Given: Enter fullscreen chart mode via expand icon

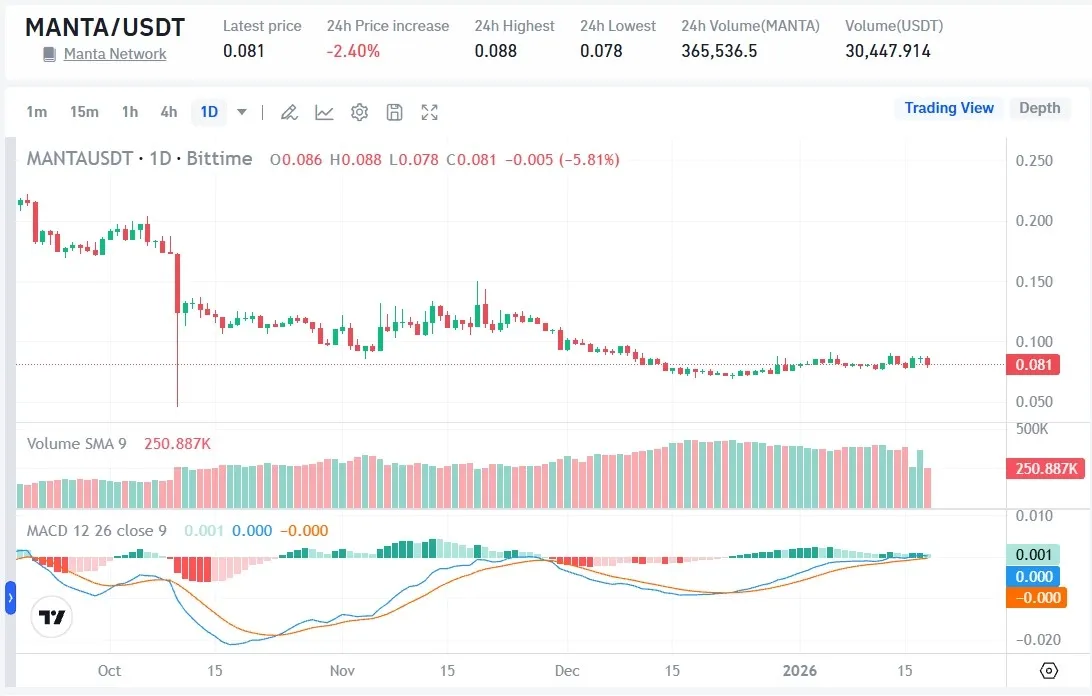Looking at the screenshot, I should (x=429, y=112).
